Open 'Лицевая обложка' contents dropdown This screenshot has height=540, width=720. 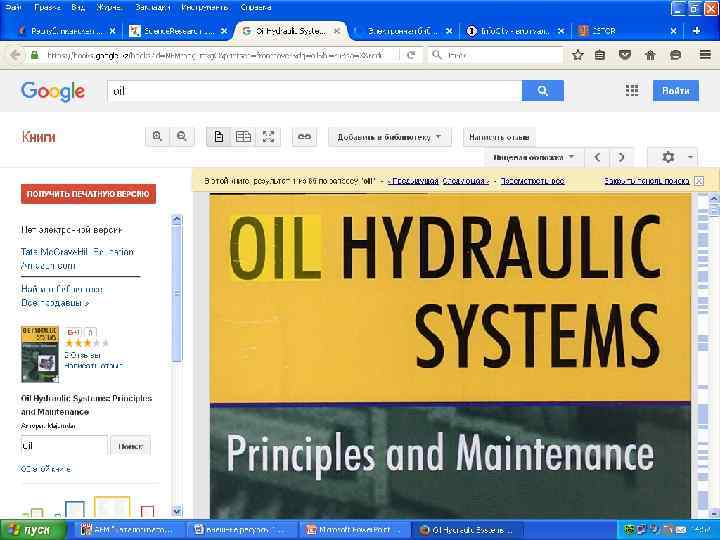point(534,158)
